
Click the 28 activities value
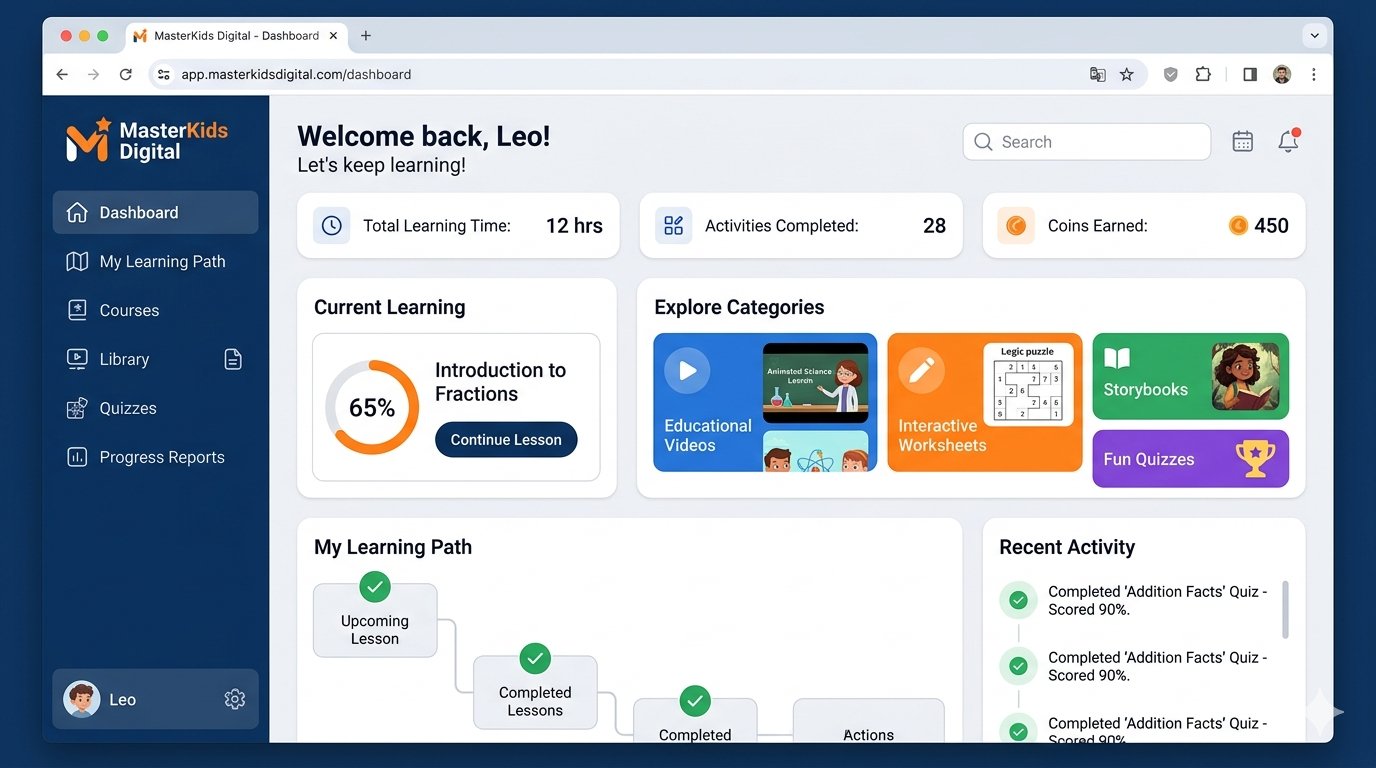click(x=934, y=226)
